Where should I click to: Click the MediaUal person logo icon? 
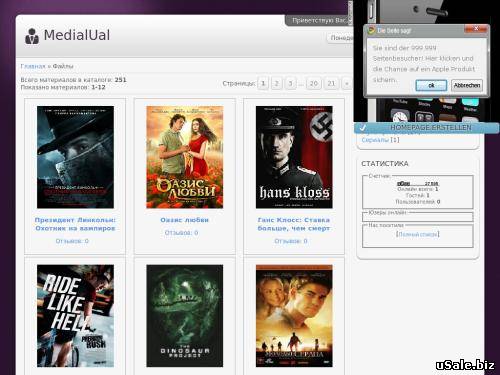click(x=32, y=36)
